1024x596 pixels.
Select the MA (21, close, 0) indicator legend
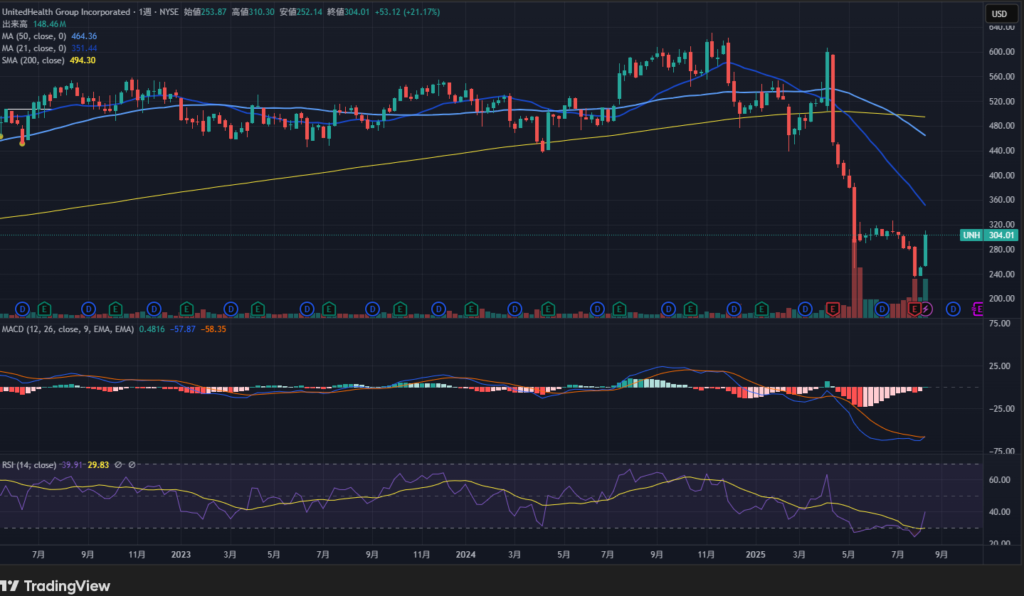[34, 48]
